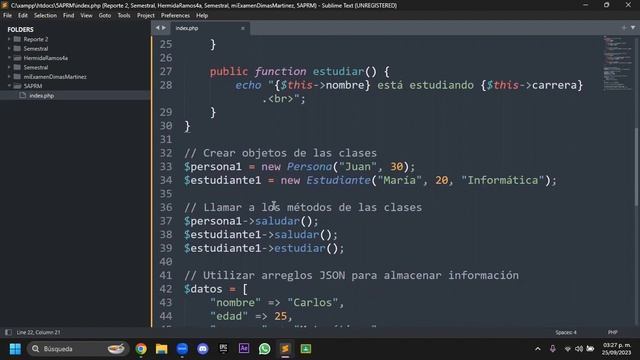Open the green app on taskbar

click(x=306, y=349)
